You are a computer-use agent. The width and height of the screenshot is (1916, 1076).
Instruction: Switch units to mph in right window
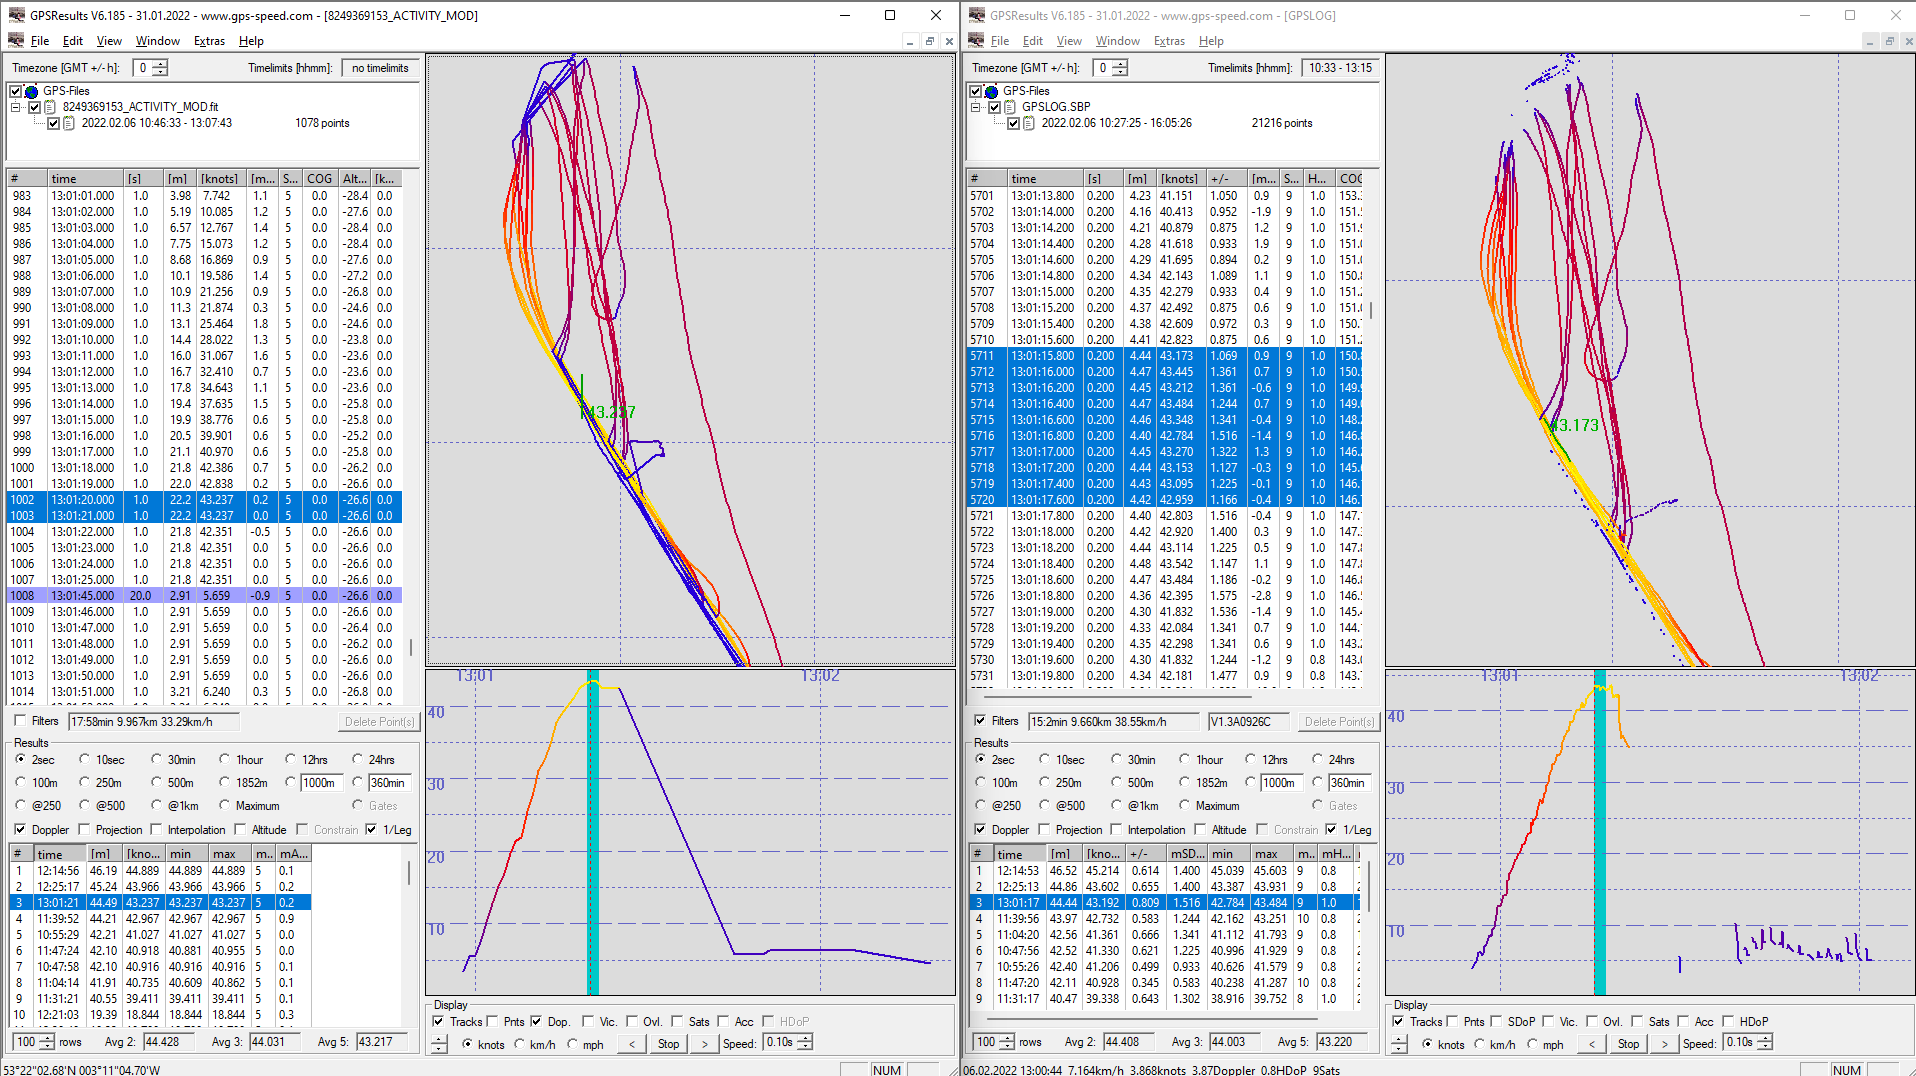(x=1531, y=1044)
